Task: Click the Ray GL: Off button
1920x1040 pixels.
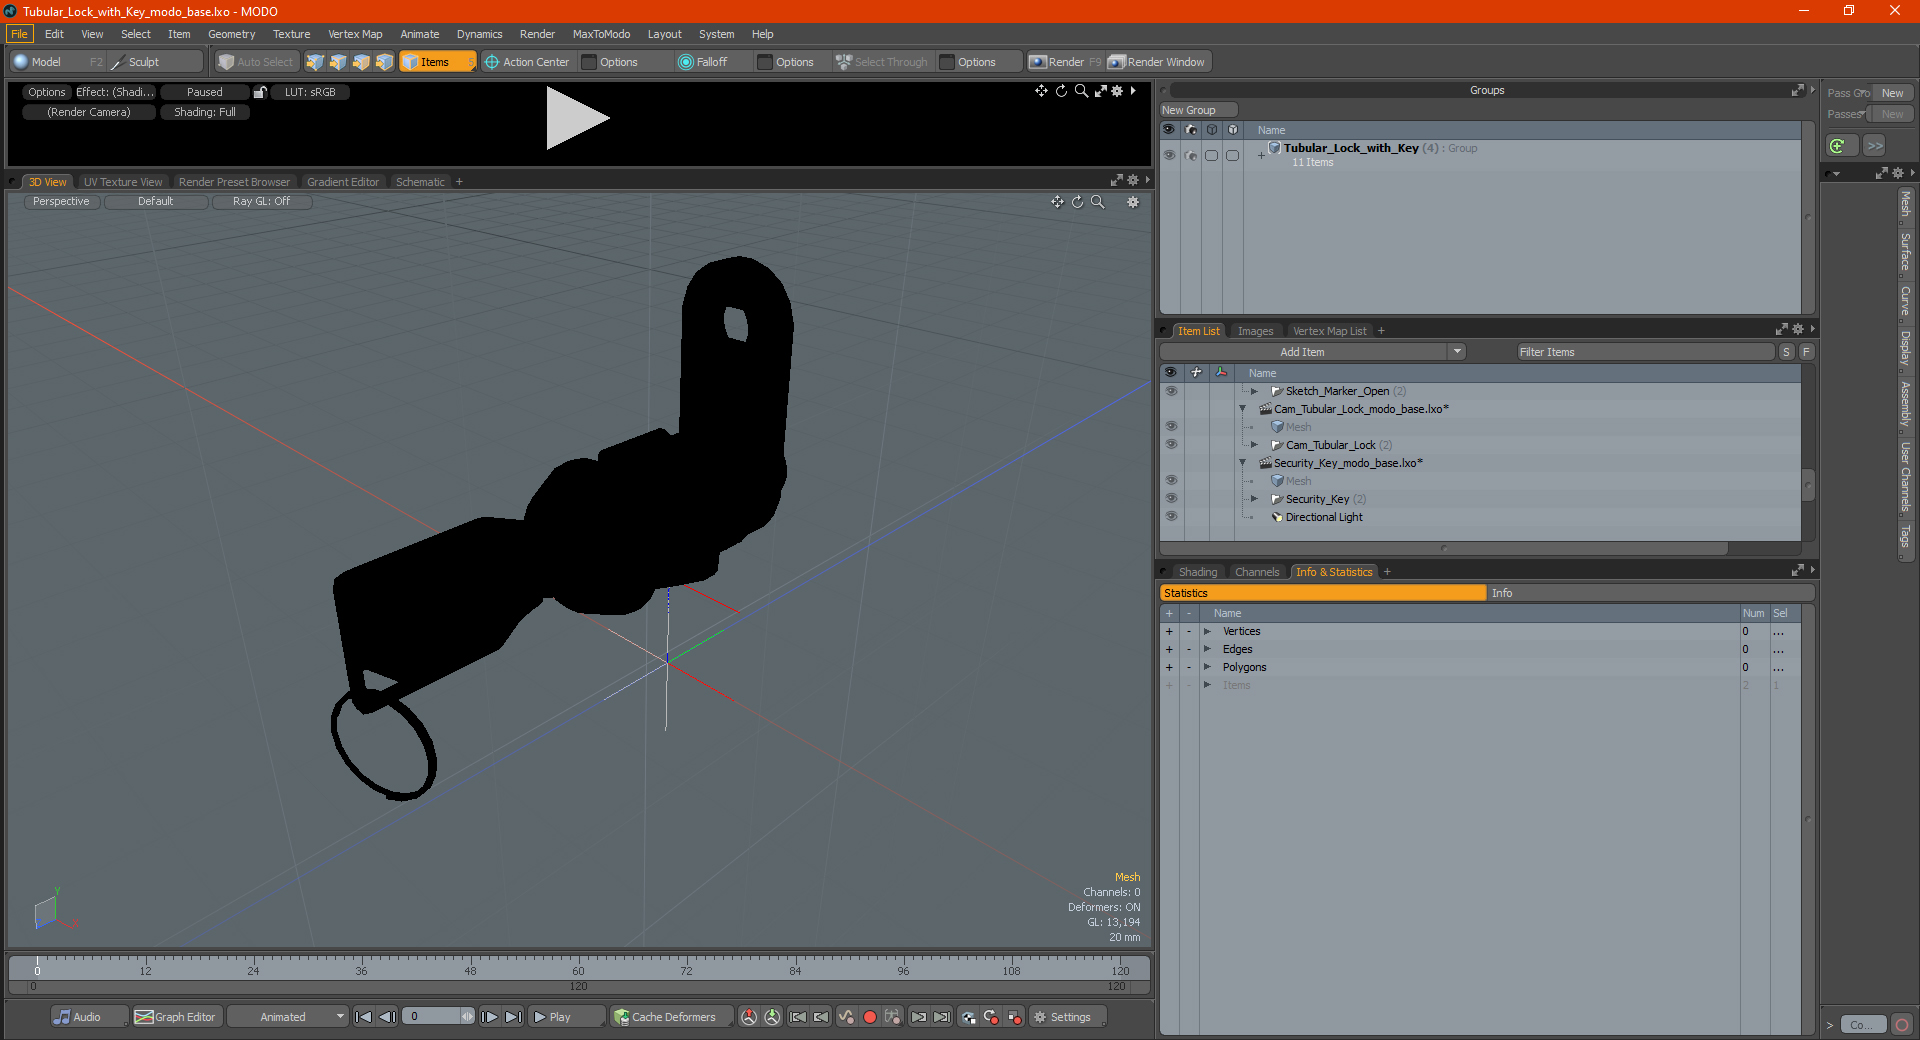Action: click(261, 201)
